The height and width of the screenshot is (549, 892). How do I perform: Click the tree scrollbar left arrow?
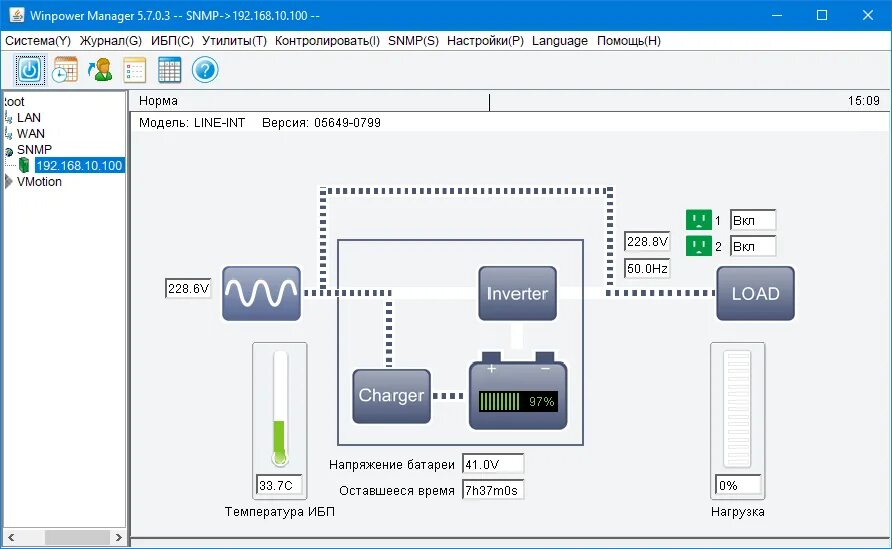[x=11, y=537]
